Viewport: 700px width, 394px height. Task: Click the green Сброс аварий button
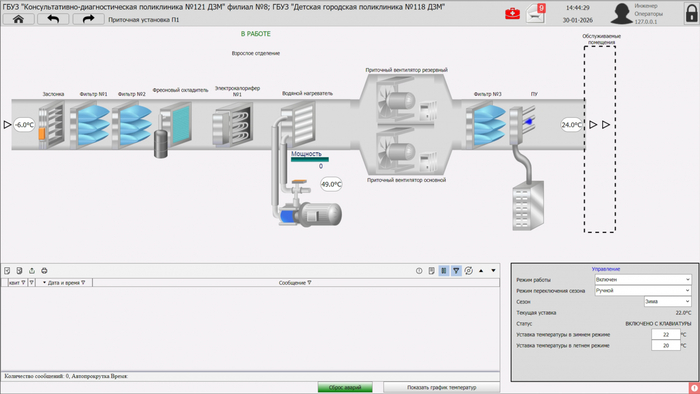pyautogui.click(x=345, y=387)
